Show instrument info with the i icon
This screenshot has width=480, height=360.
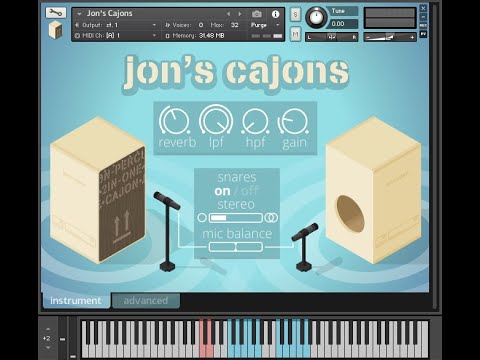(275, 14)
